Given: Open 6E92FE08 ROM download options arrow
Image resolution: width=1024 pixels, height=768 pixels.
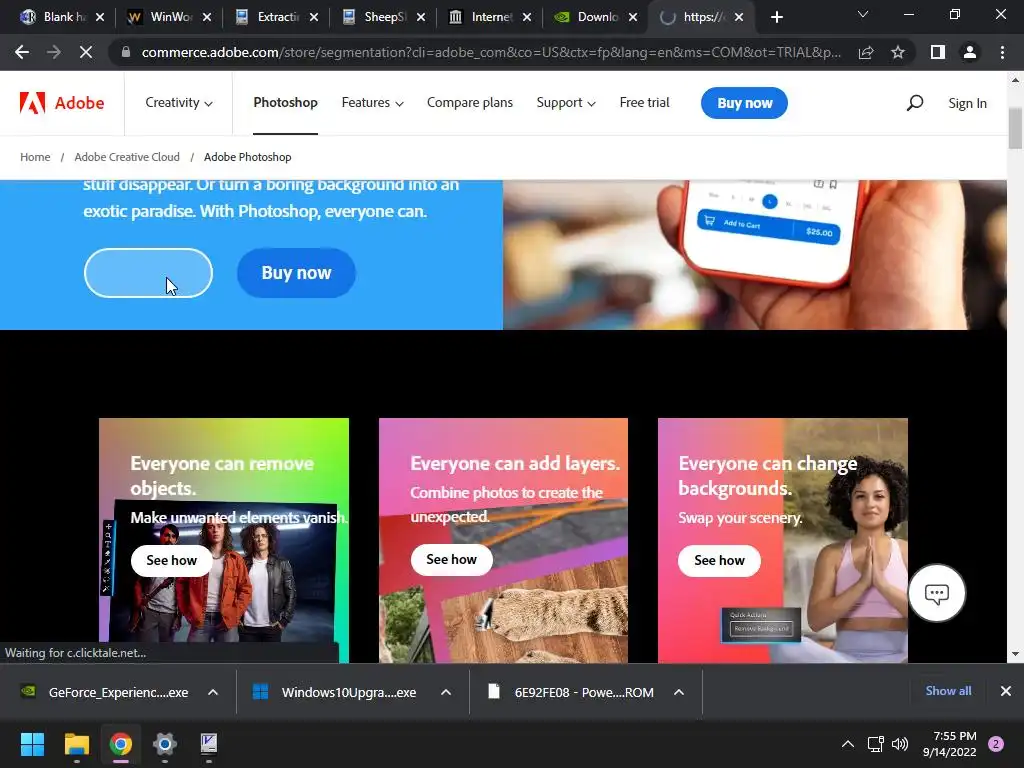Looking at the screenshot, I should point(679,692).
